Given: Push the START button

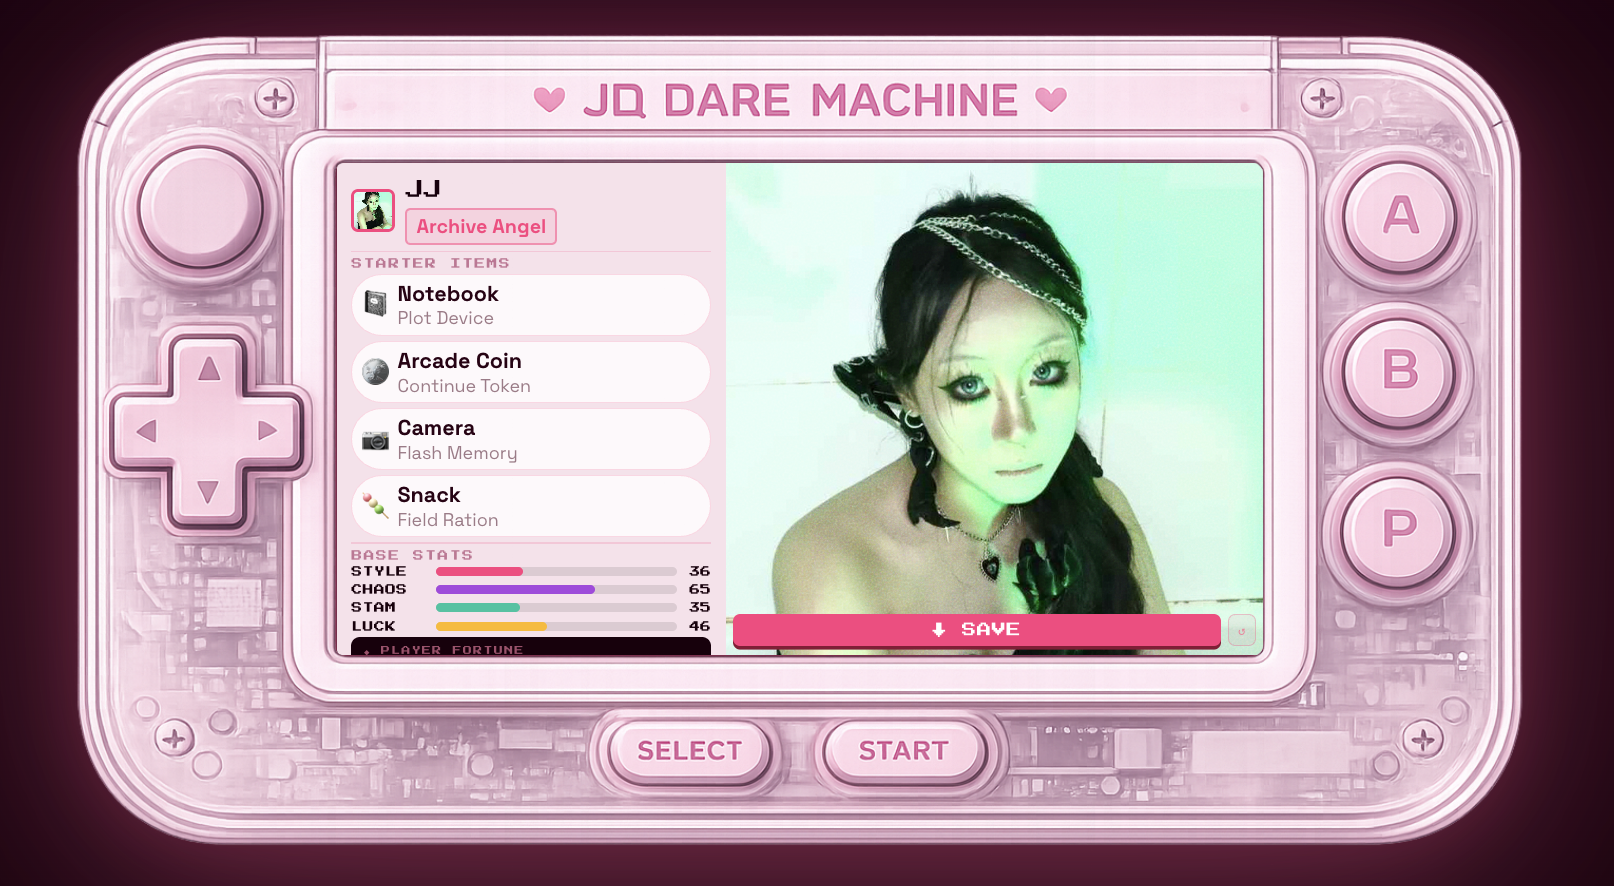Looking at the screenshot, I should pyautogui.click(x=903, y=751).
